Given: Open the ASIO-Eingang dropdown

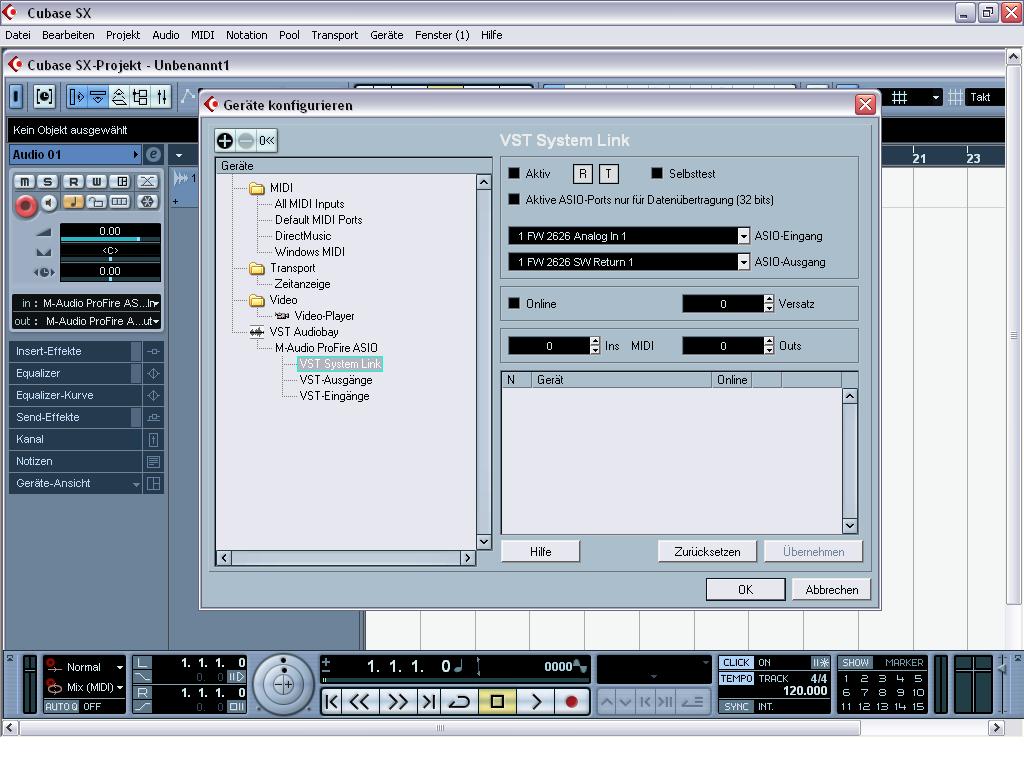Looking at the screenshot, I should 743,236.
